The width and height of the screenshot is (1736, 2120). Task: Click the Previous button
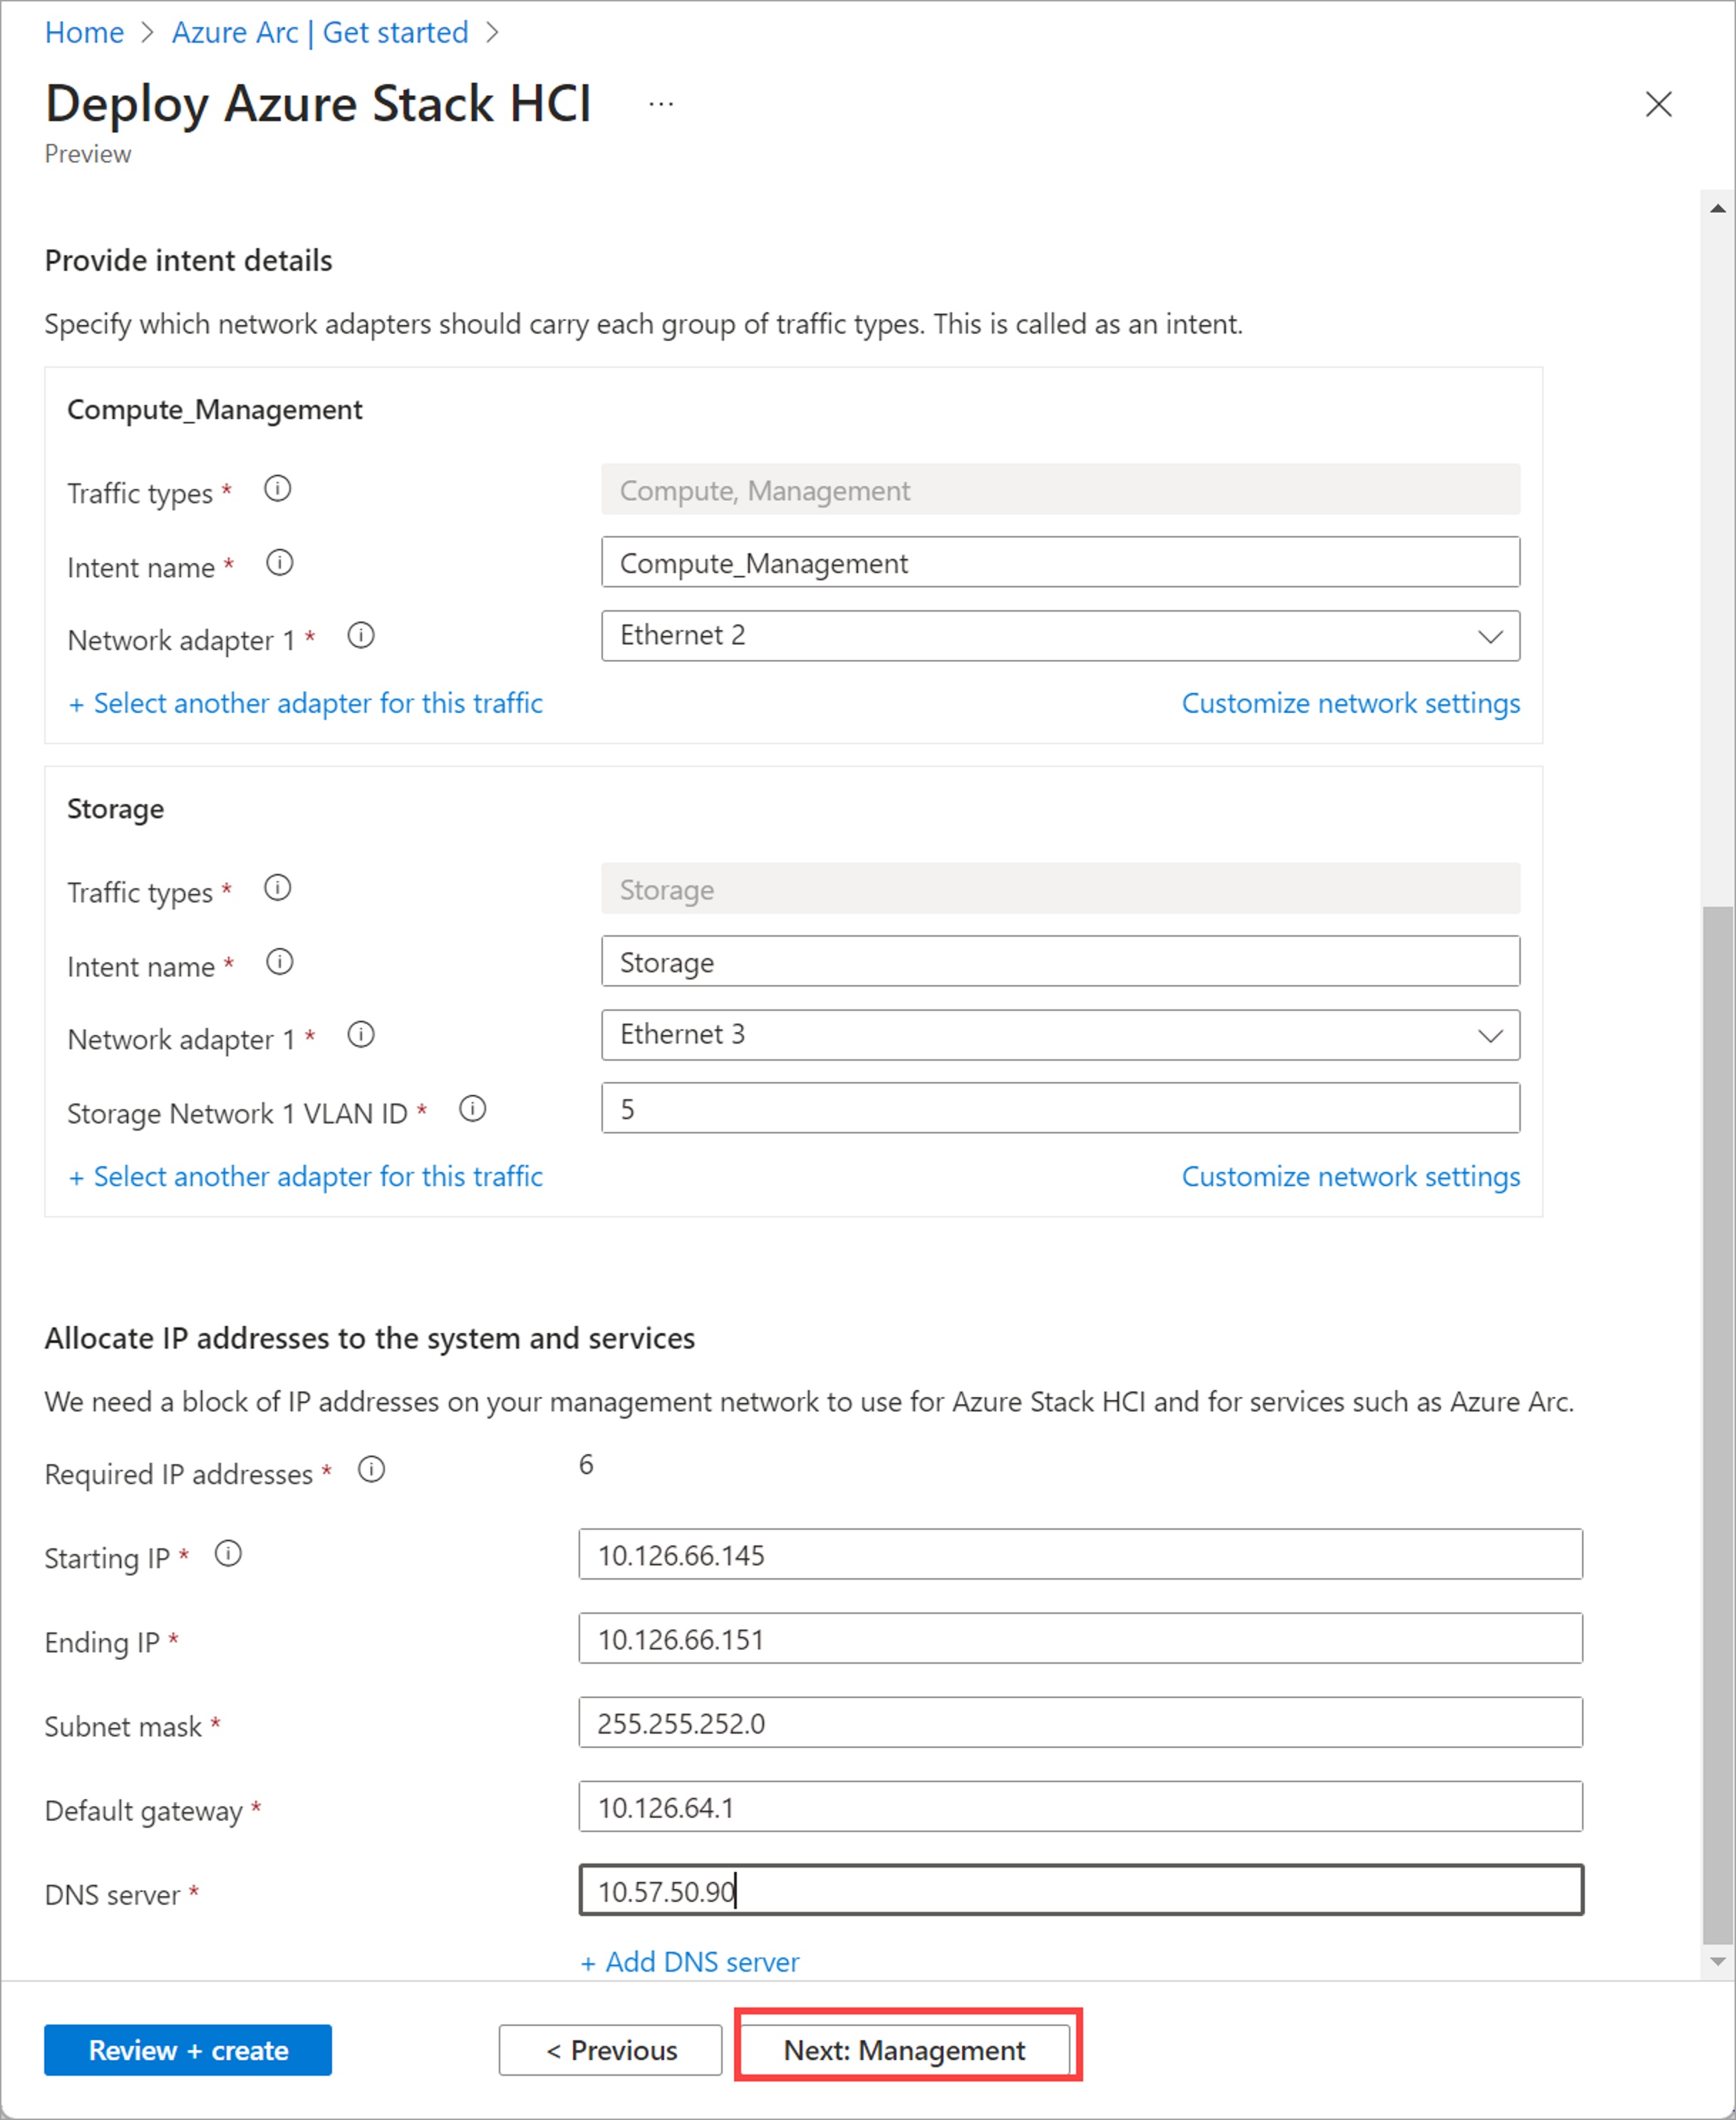(610, 2050)
